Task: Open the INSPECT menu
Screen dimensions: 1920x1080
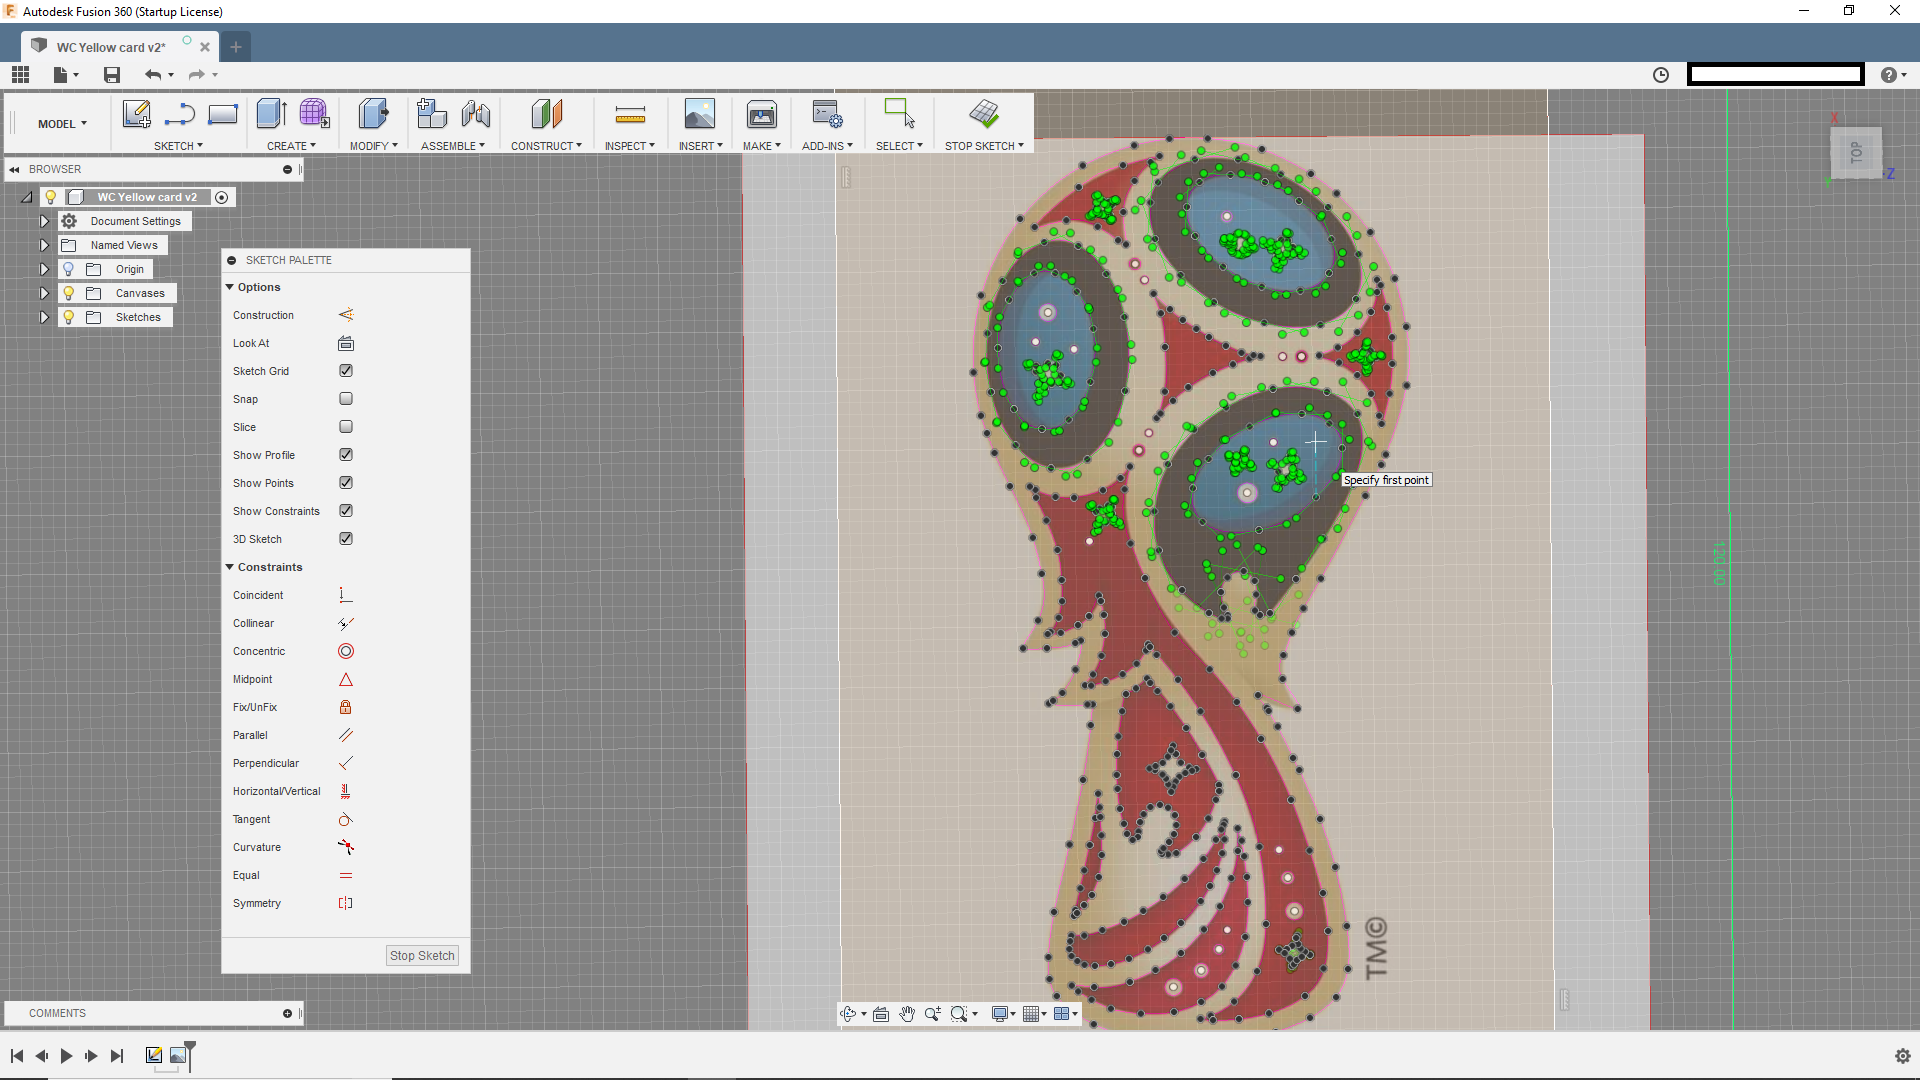Action: point(630,146)
